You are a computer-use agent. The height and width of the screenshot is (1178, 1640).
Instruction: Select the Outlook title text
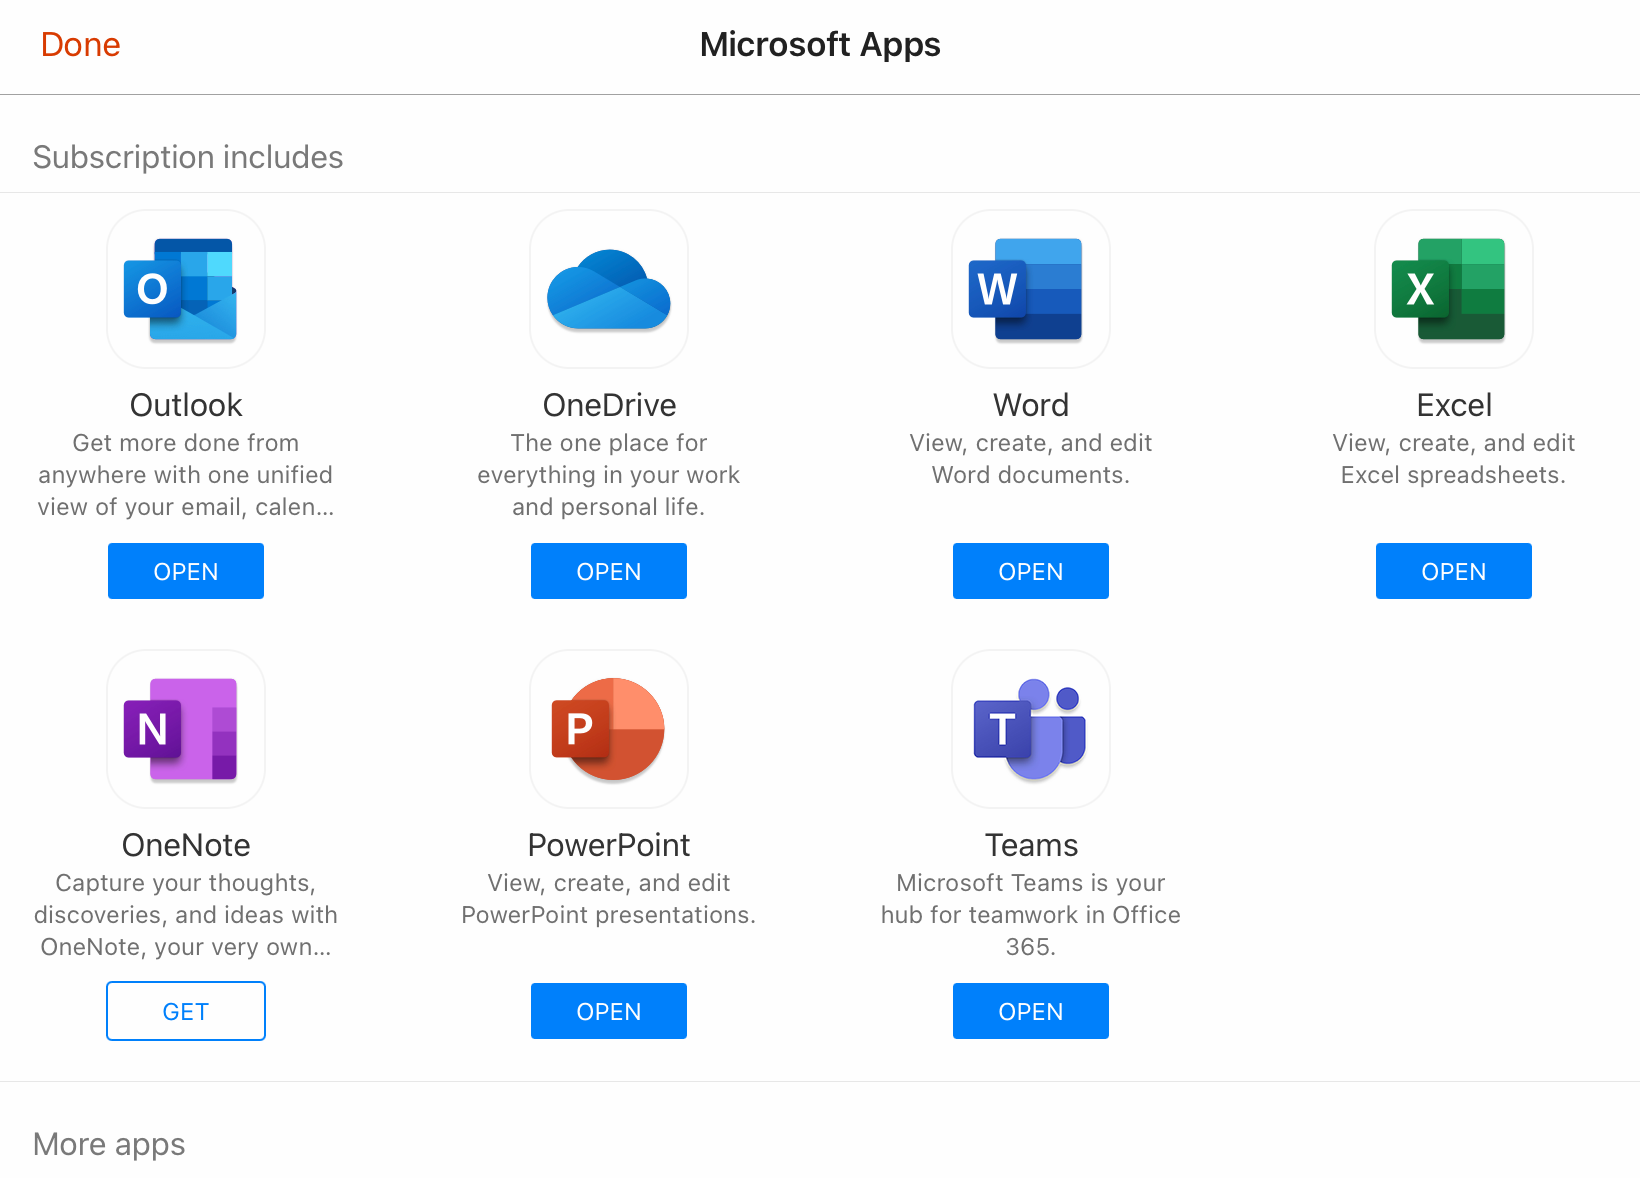(186, 405)
